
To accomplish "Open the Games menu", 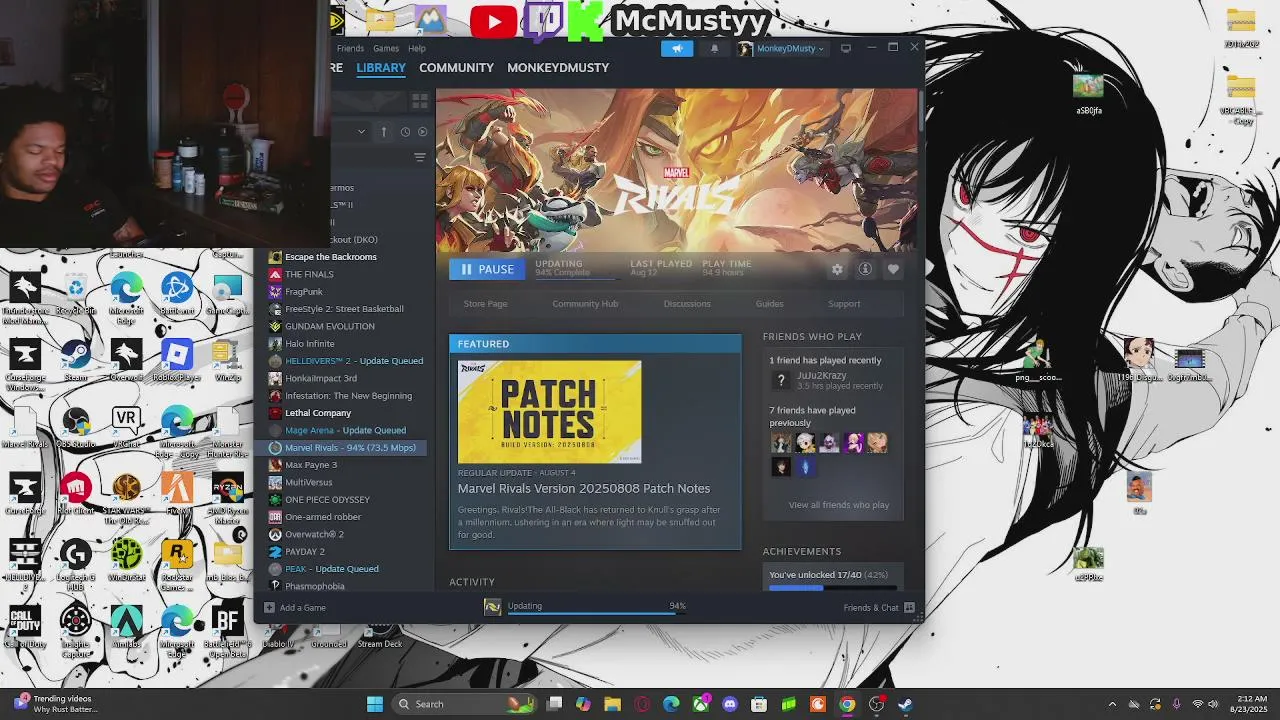I will 386,48.
